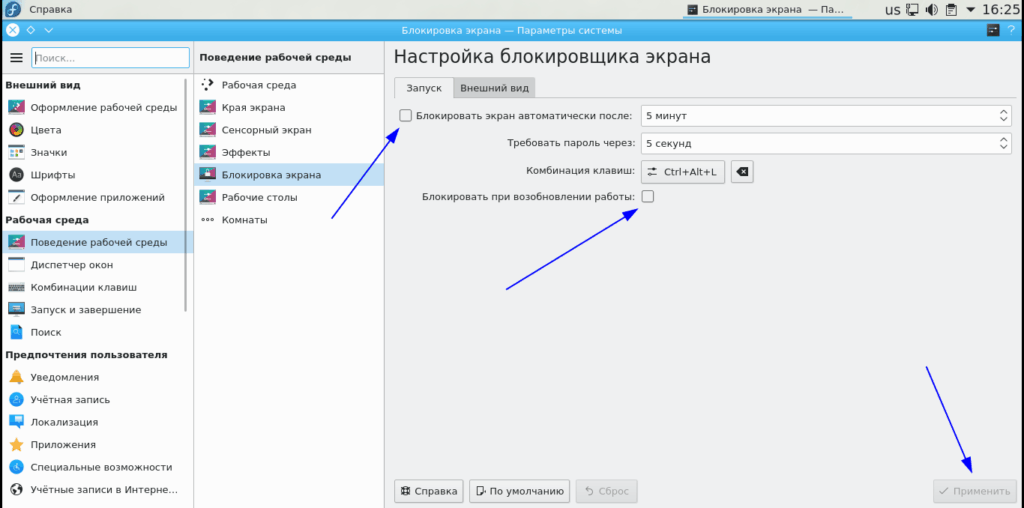
Task: Select the Effects (Эффекты) item
Action: tap(246, 152)
